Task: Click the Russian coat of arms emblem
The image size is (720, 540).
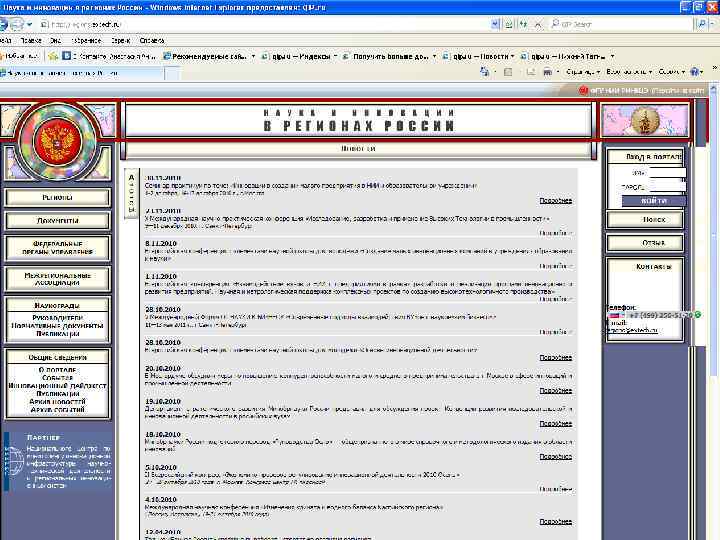Action: point(57,141)
